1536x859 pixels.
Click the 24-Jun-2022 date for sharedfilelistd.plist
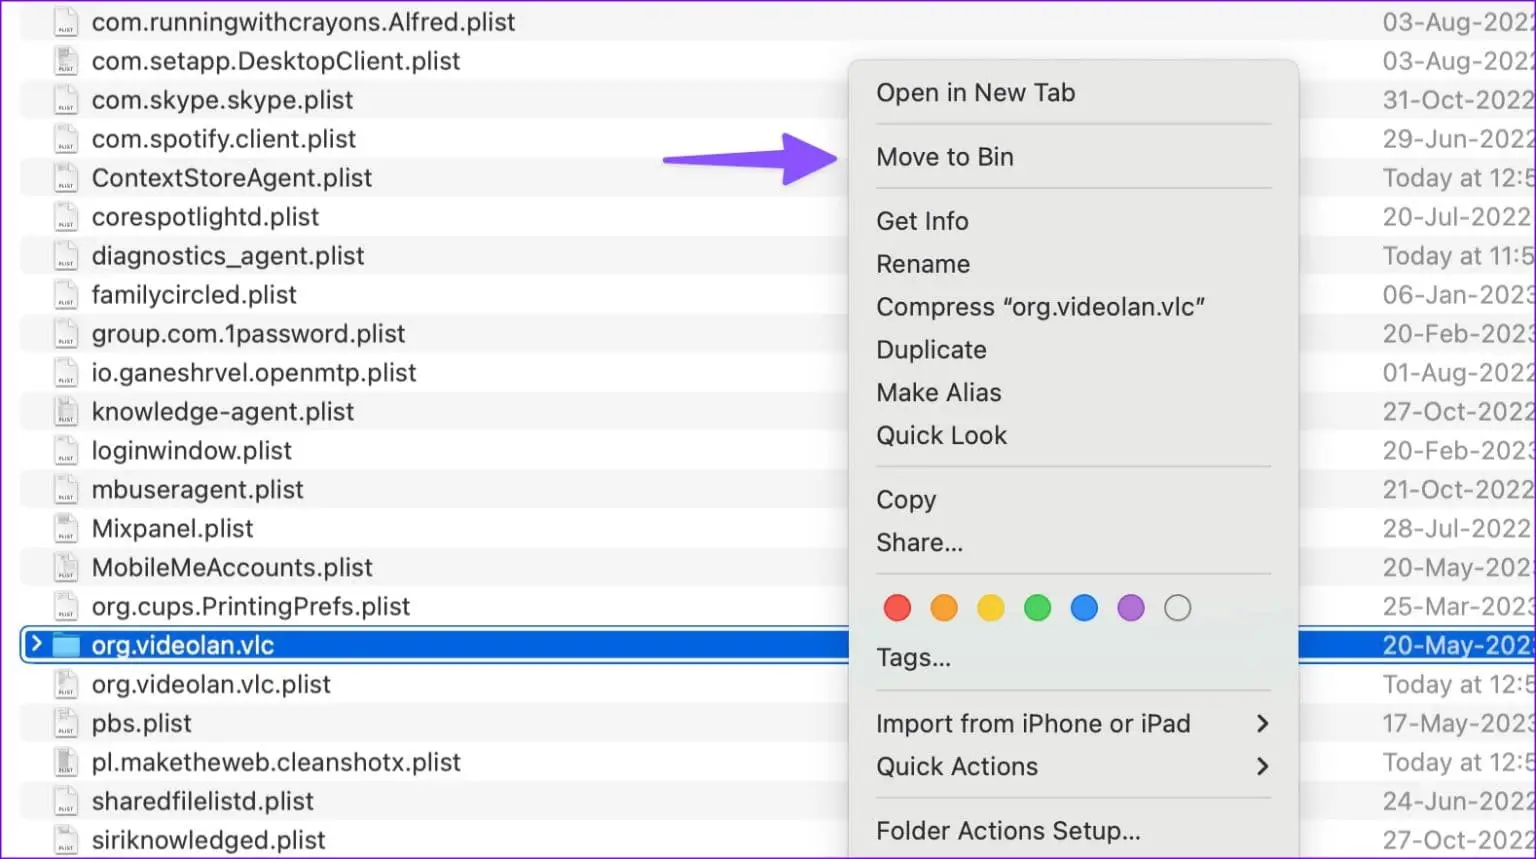pyautogui.click(x=1458, y=802)
